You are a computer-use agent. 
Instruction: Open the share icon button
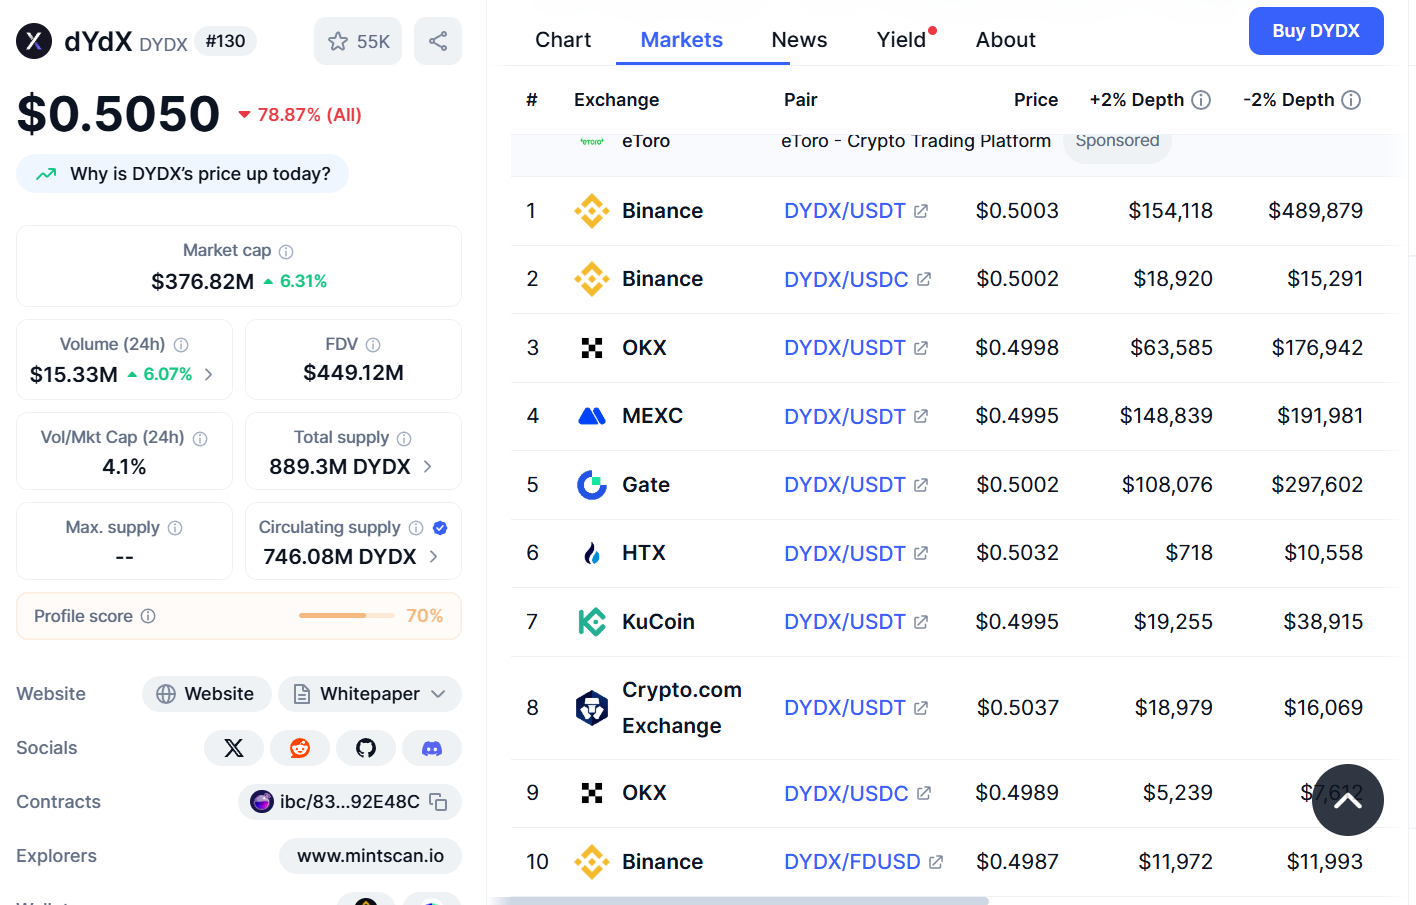438,41
